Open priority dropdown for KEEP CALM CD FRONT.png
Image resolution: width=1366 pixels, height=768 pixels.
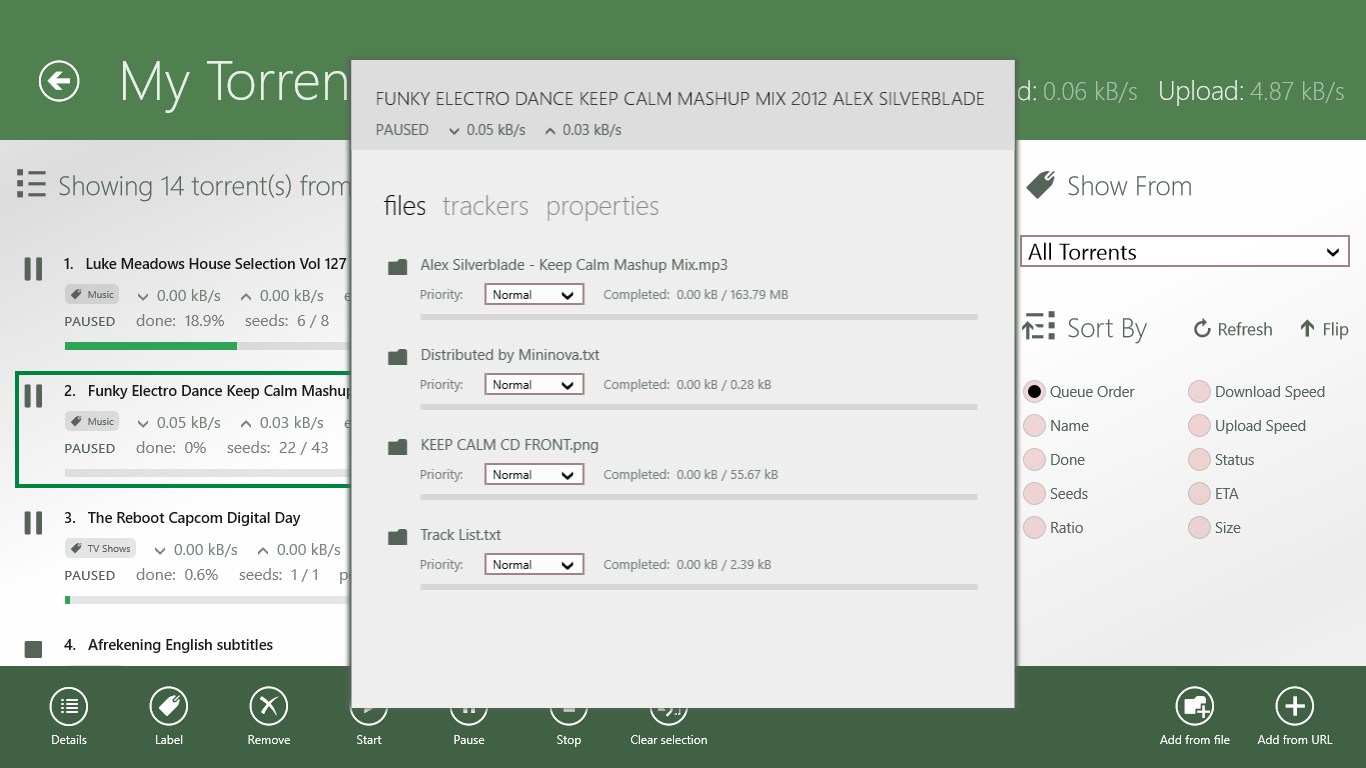click(x=534, y=475)
